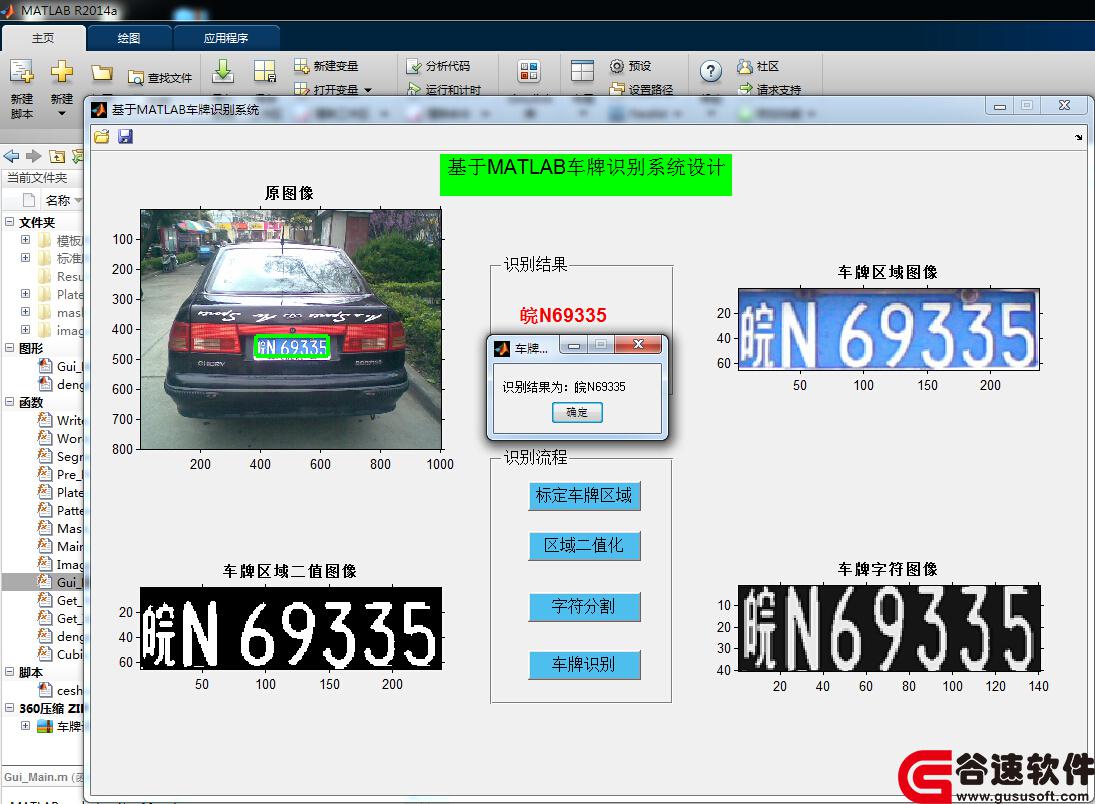Click the 车牌字符图像 segmented characters image
This screenshot has height=804, width=1095.
889,629
